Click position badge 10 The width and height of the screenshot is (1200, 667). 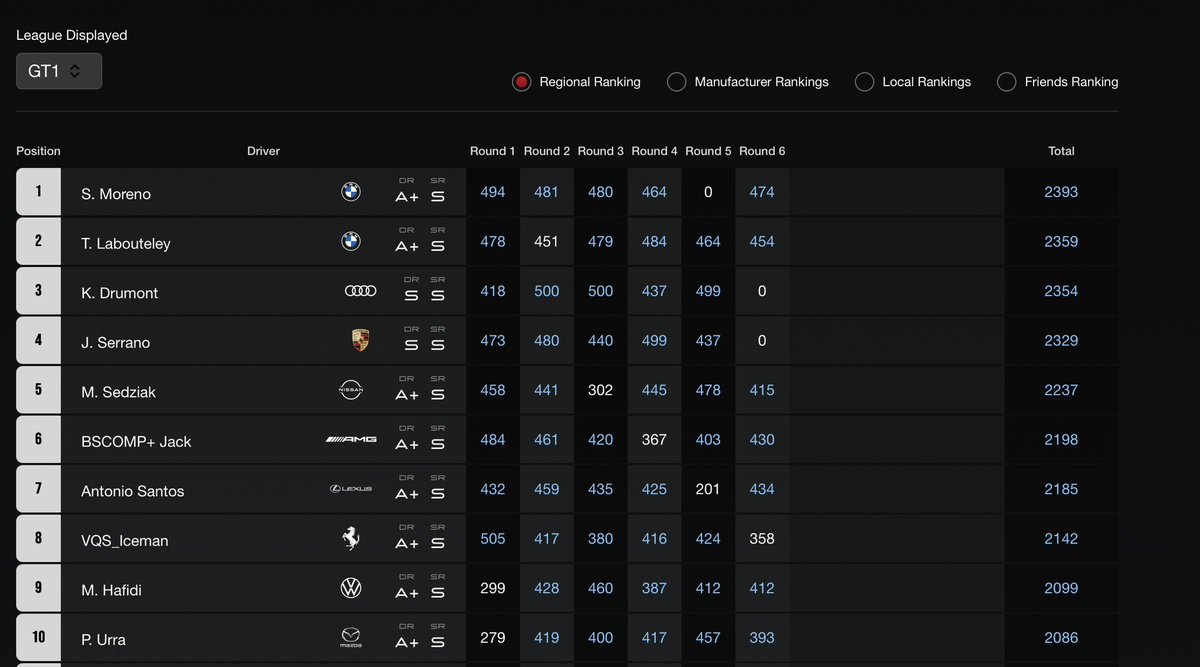pyautogui.click(x=39, y=638)
